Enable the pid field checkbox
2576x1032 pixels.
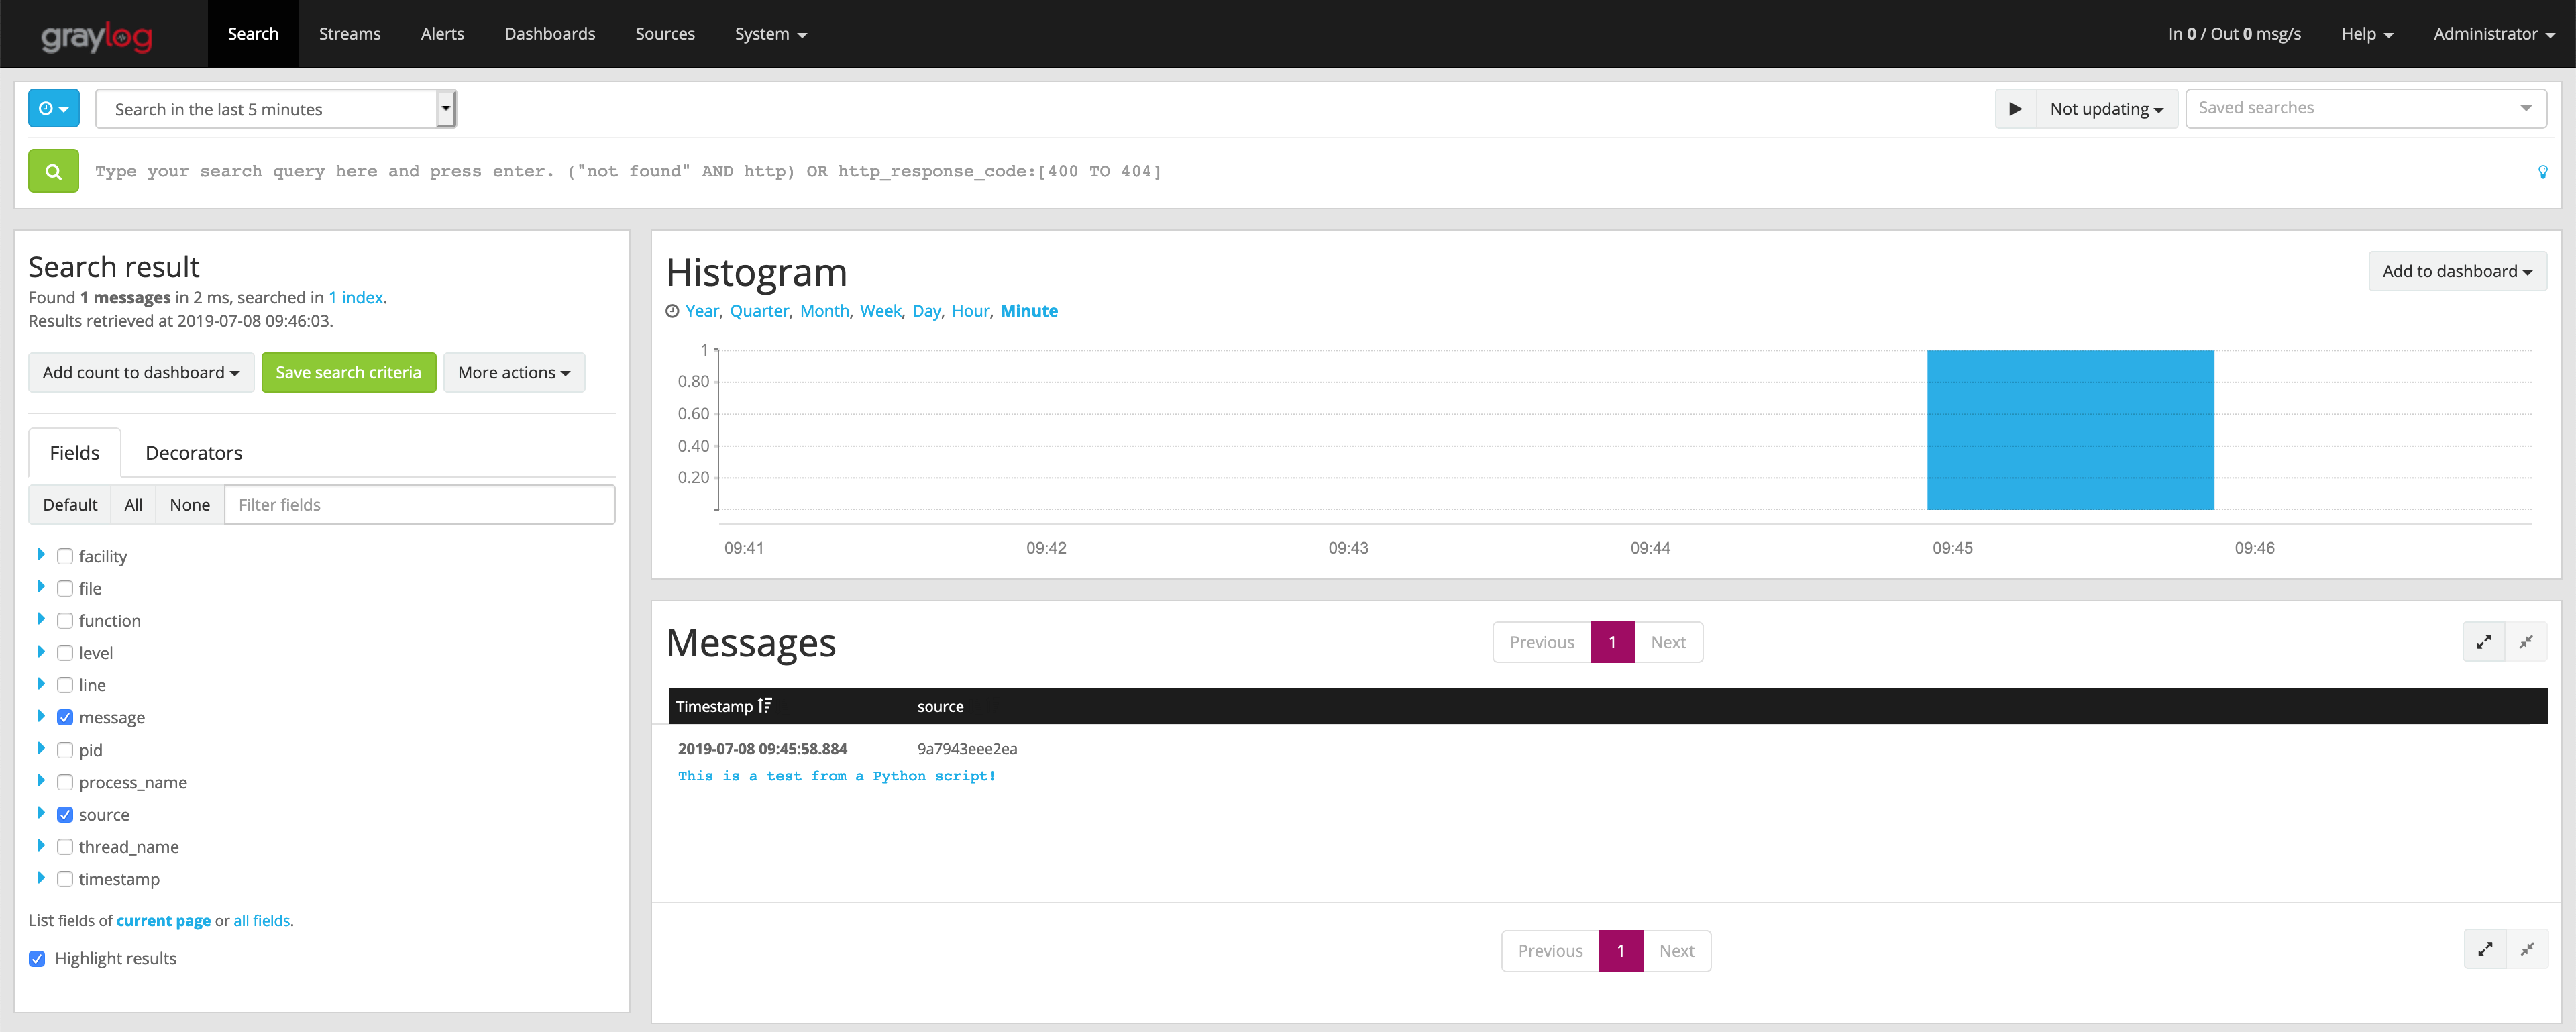(65, 749)
